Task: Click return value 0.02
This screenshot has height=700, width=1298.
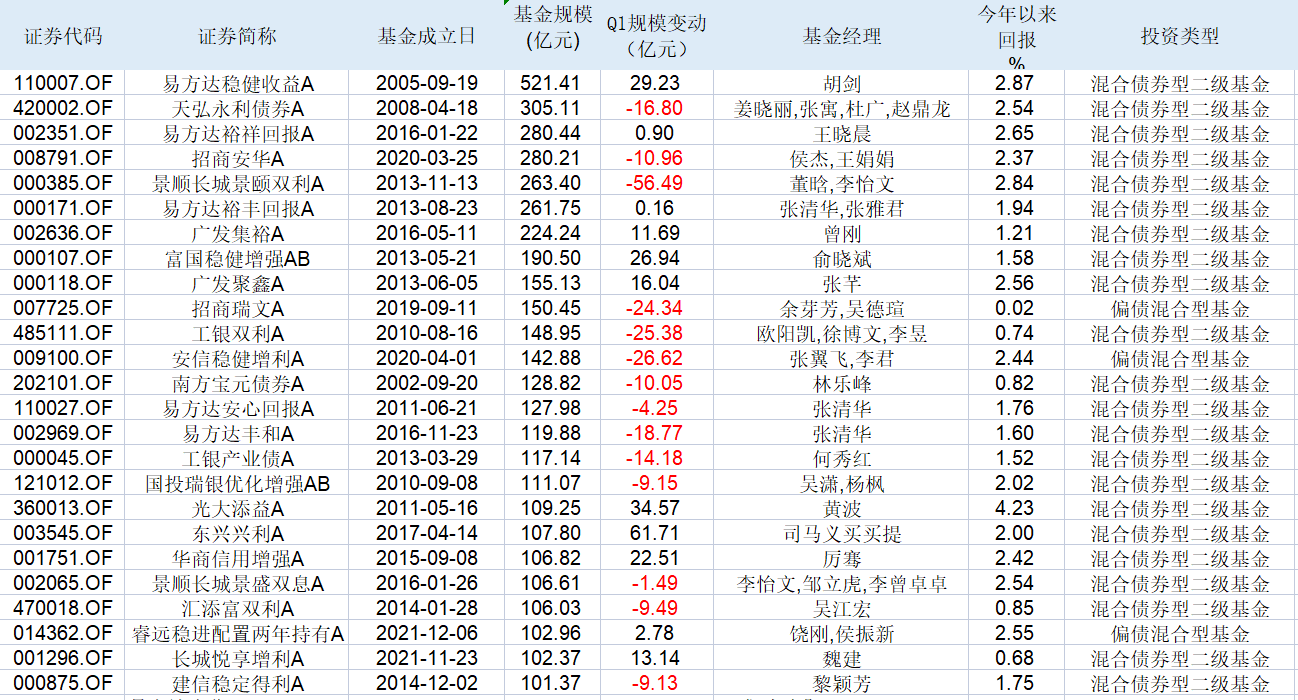Action: point(1014,308)
